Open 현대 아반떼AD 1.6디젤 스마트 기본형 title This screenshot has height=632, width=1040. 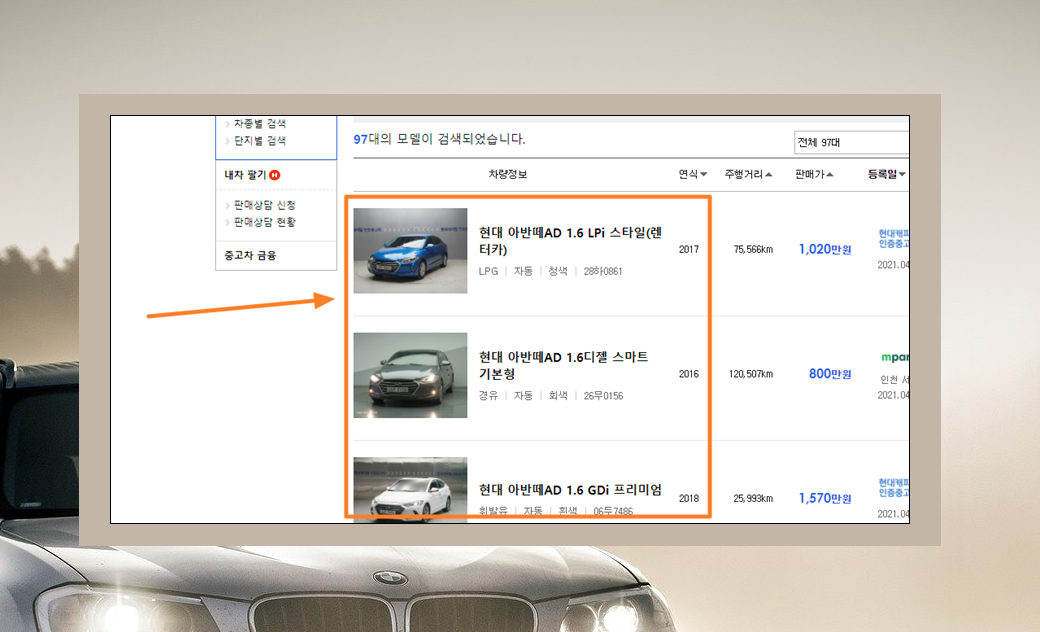coord(564,365)
